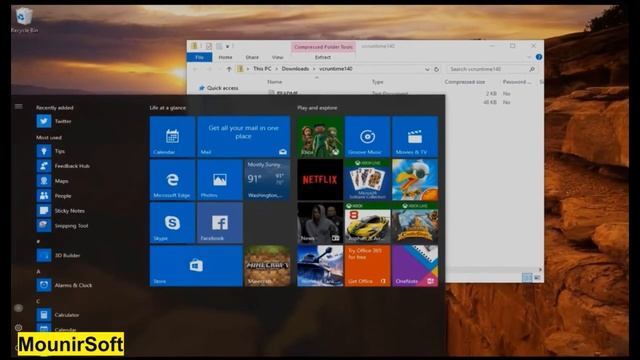Screen dimensions: 640x360
Task: Open Settings gear in Start menu
Action: click(18, 327)
